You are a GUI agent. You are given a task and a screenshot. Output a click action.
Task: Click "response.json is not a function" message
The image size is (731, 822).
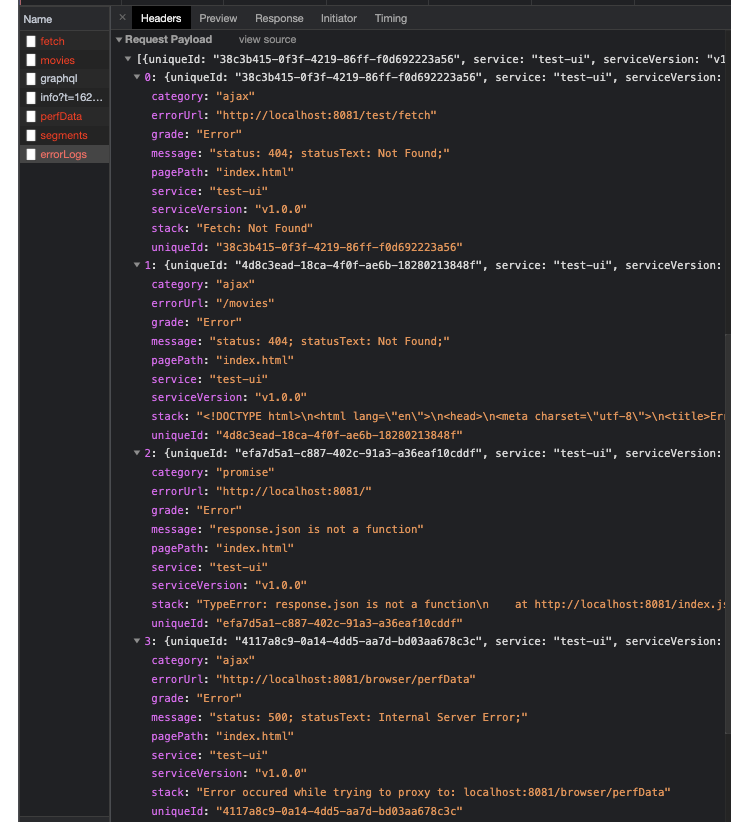click(316, 529)
